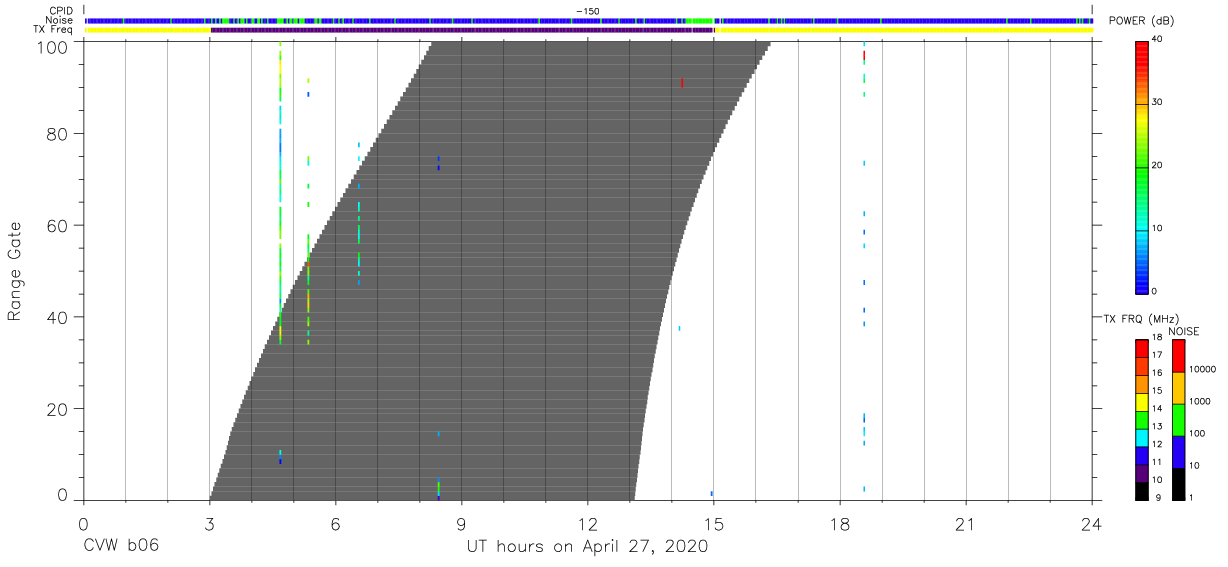
Task: Pick the blue 10-100 NOISE swatch
Action: click(x=1178, y=452)
